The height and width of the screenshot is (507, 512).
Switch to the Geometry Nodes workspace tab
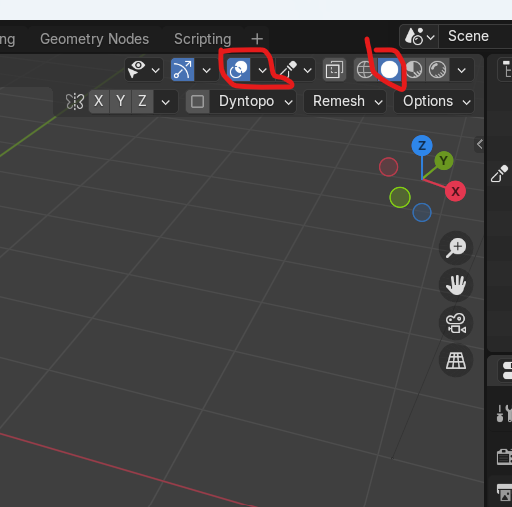[x=94, y=39]
